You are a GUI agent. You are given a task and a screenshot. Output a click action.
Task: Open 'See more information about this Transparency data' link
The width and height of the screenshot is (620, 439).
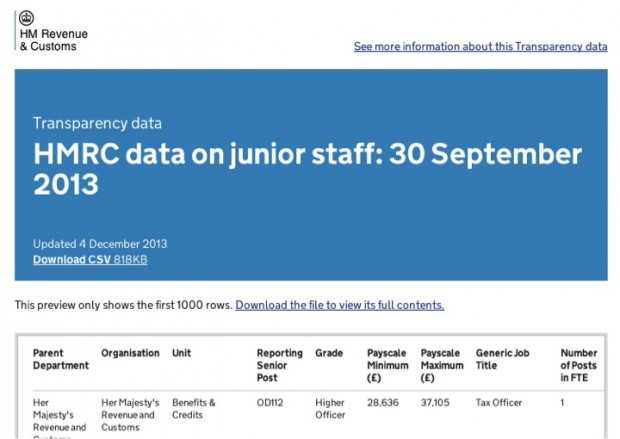pos(480,47)
